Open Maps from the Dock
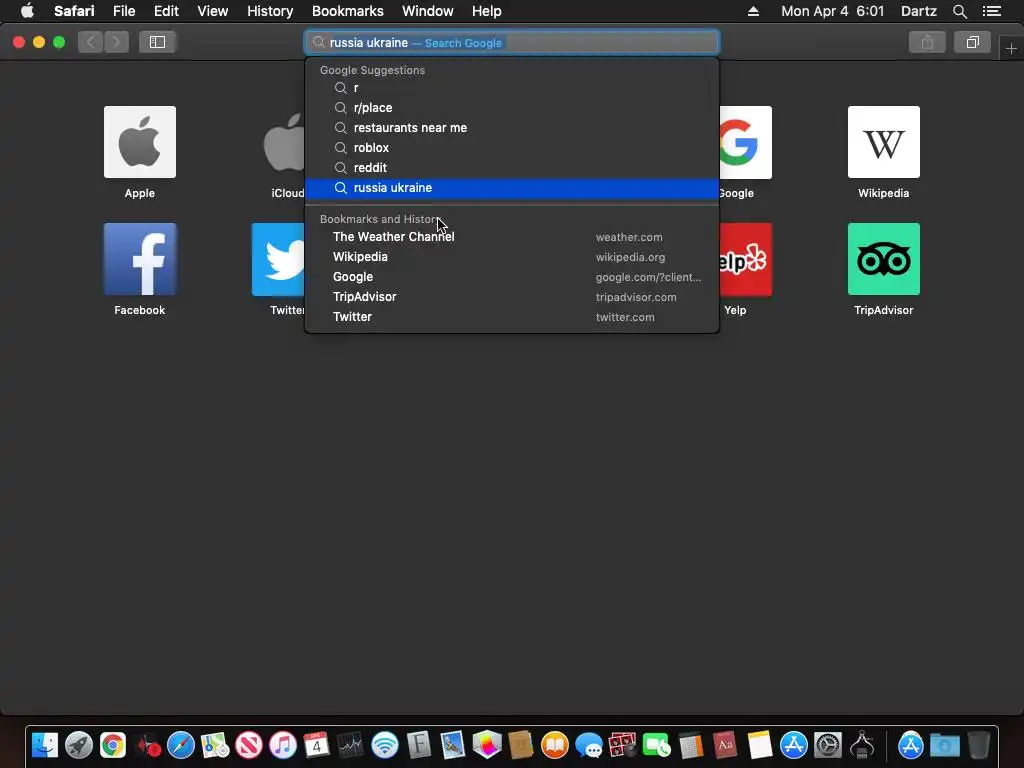 pyautogui.click(x=215, y=745)
